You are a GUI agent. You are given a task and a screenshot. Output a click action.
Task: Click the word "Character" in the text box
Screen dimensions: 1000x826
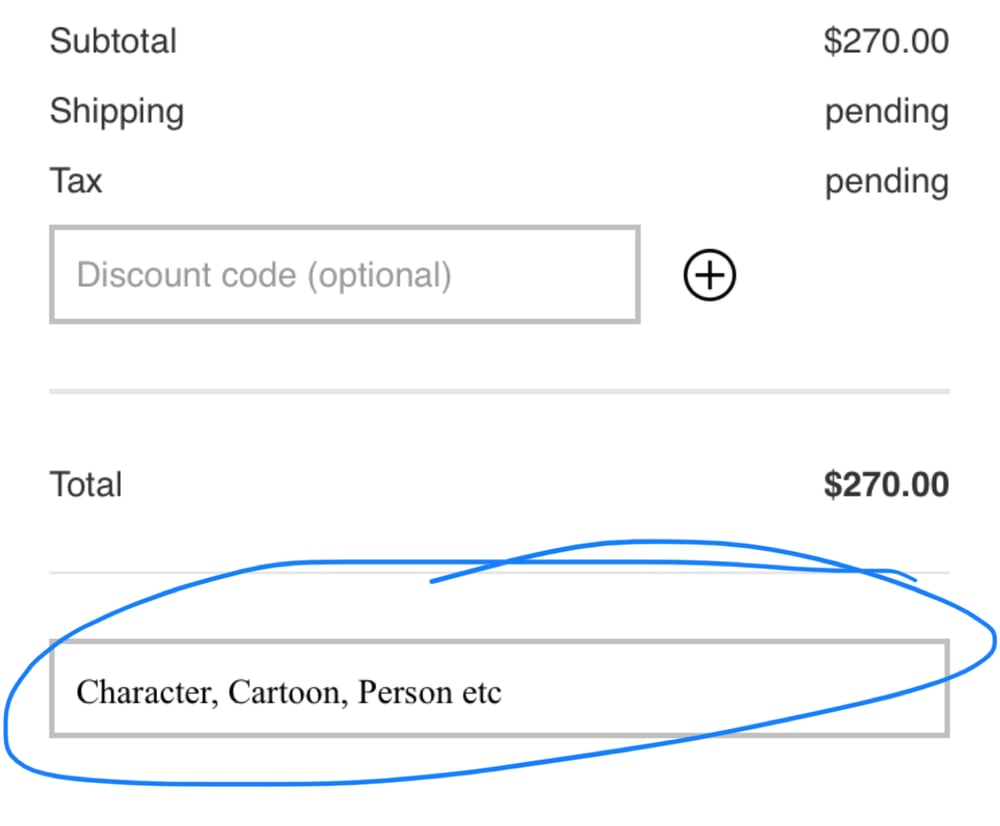[146, 692]
